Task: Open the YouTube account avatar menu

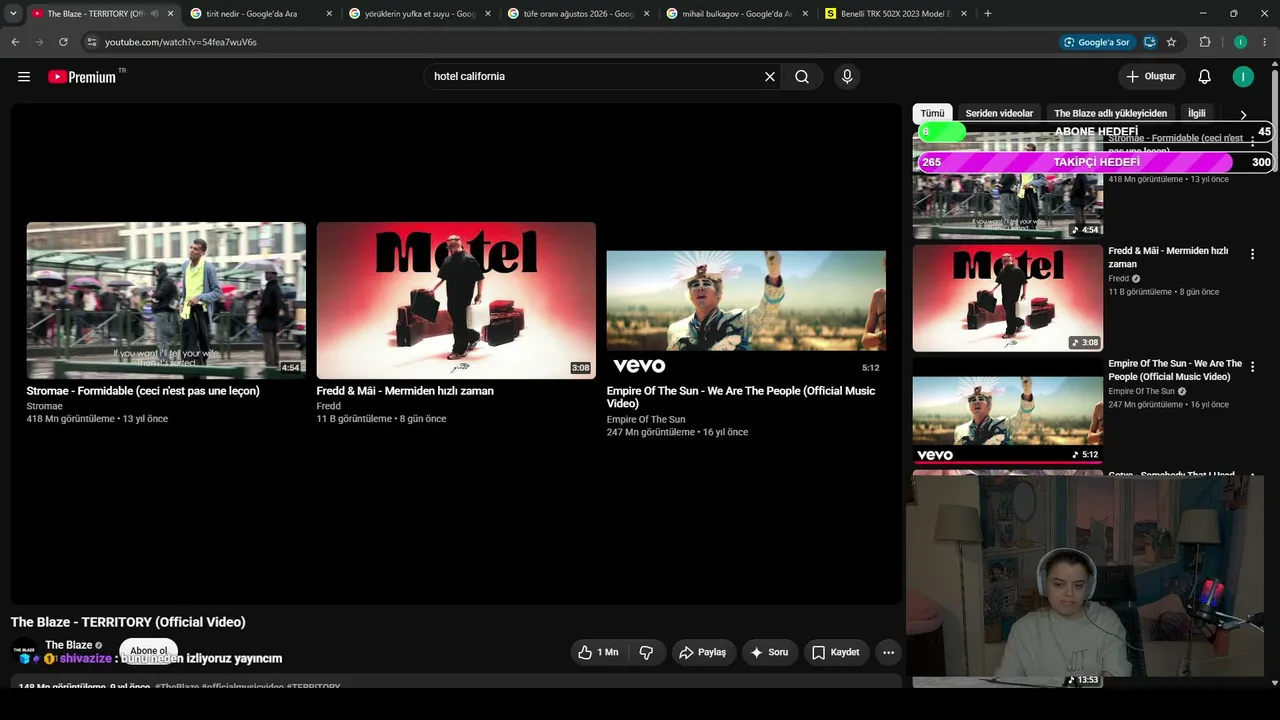Action: (1243, 77)
